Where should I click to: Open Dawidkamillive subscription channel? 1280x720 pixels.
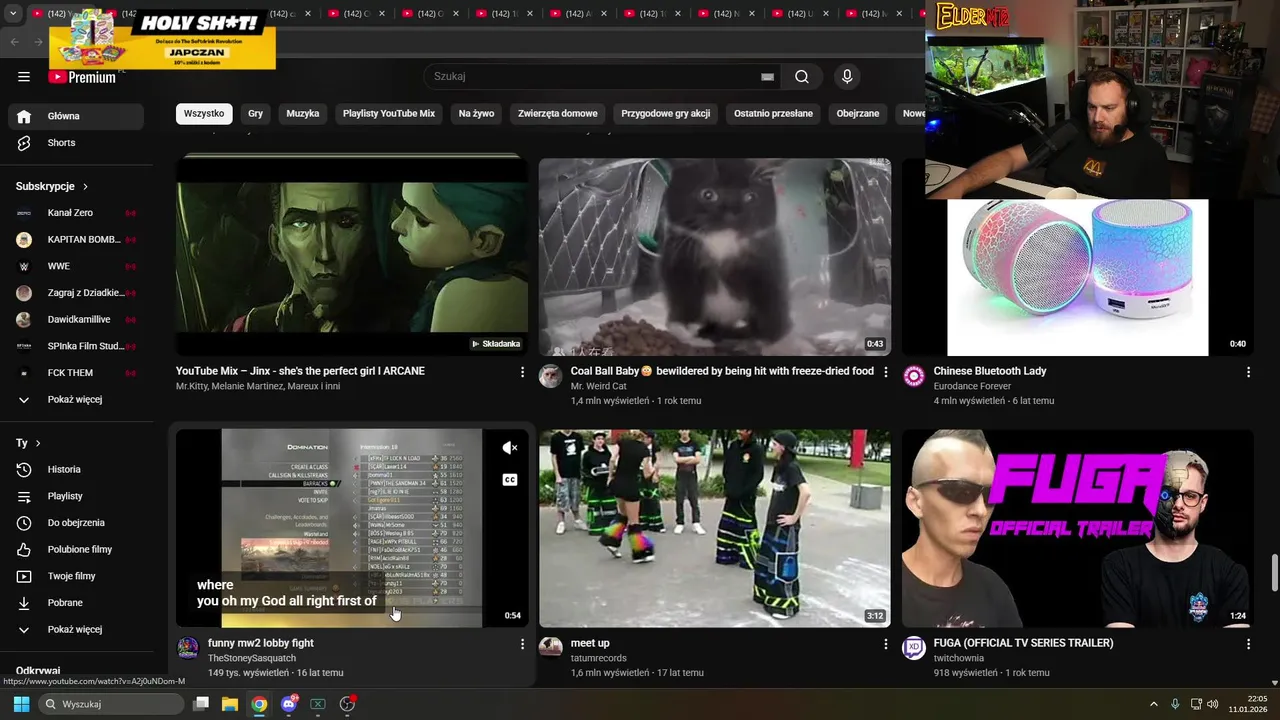(x=76, y=320)
